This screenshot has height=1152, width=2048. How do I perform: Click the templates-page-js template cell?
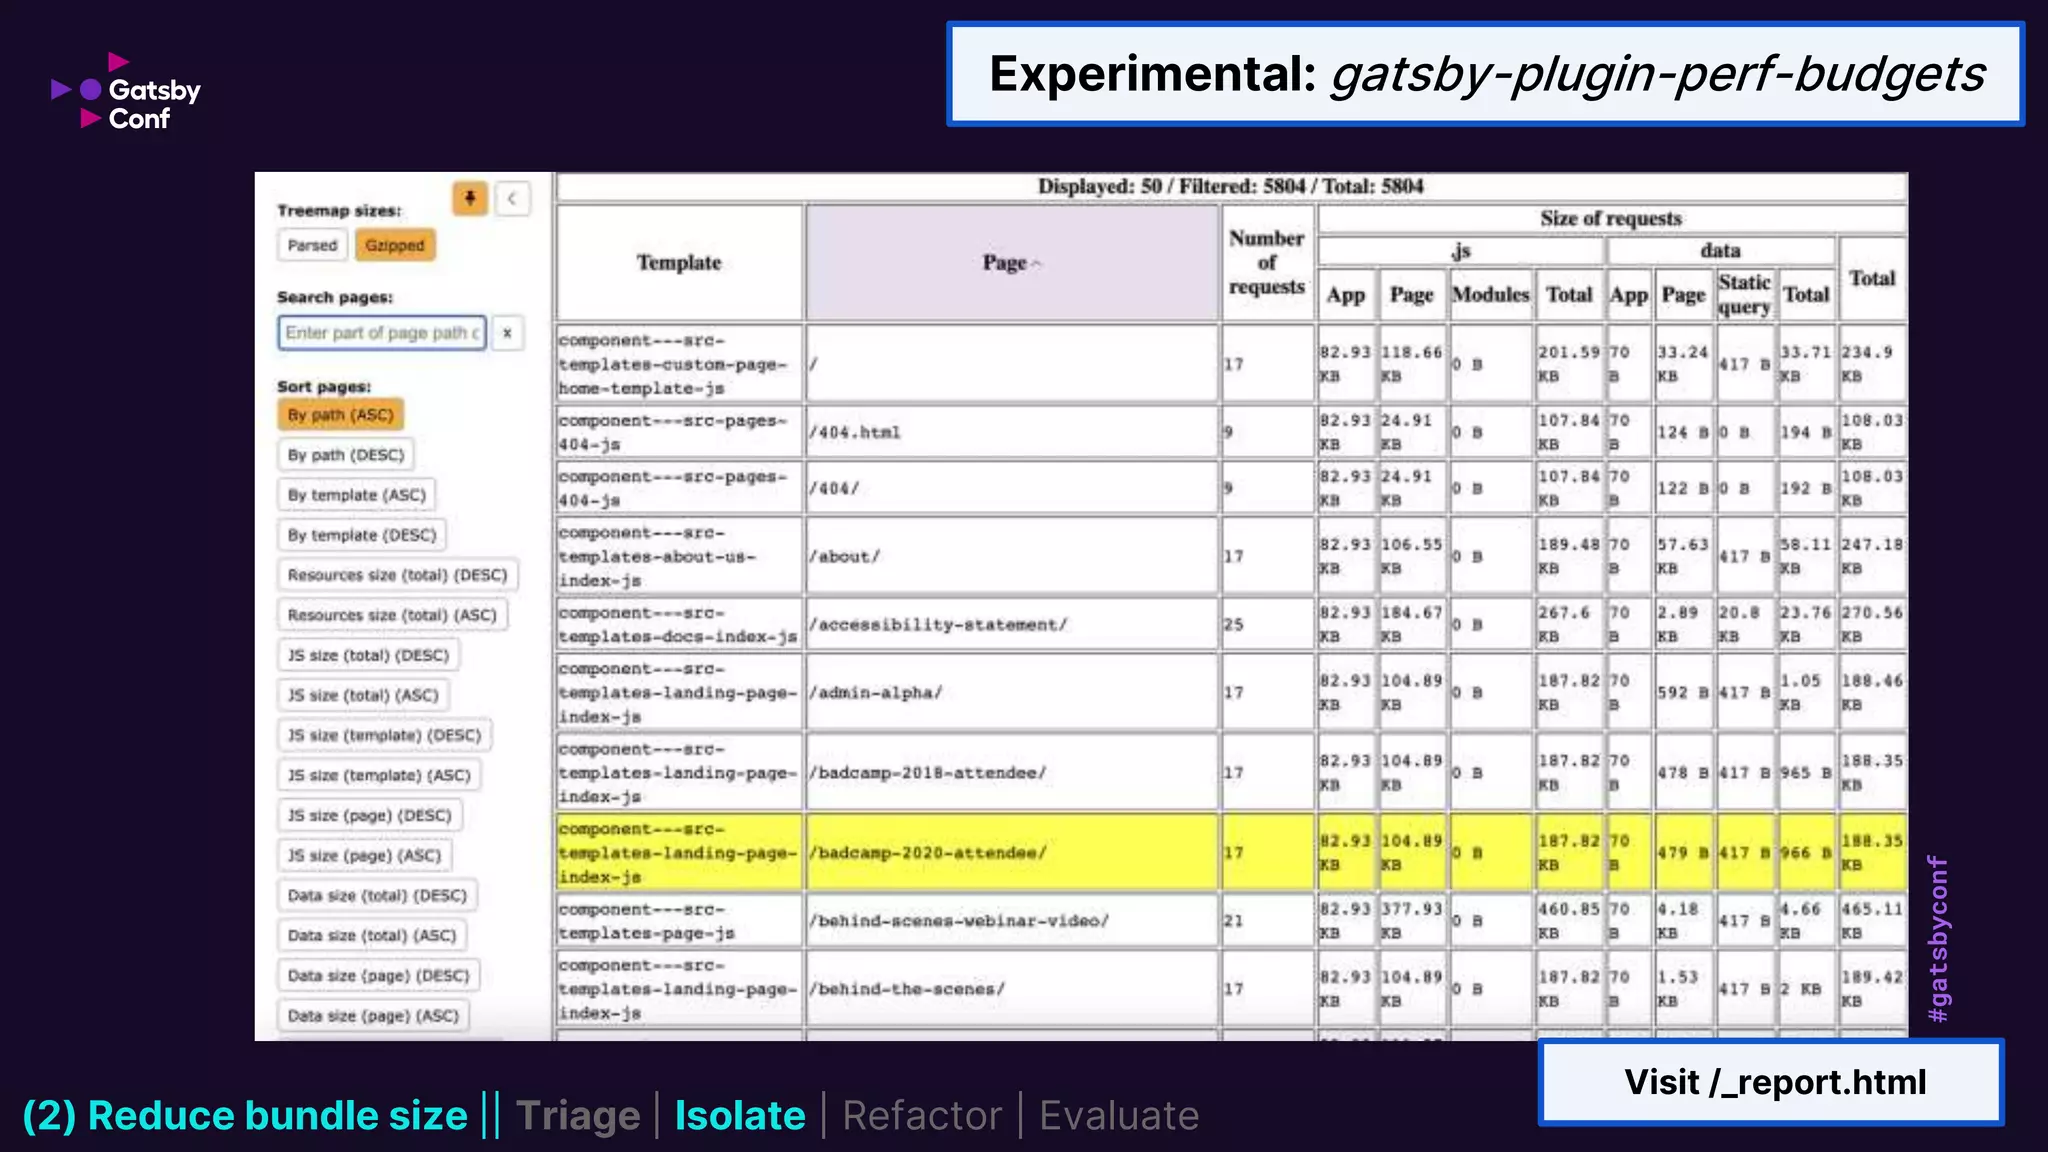(679, 921)
